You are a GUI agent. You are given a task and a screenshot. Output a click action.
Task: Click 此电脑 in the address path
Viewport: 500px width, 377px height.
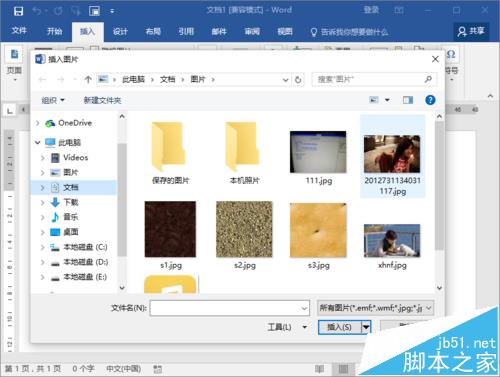(x=133, y=79)
